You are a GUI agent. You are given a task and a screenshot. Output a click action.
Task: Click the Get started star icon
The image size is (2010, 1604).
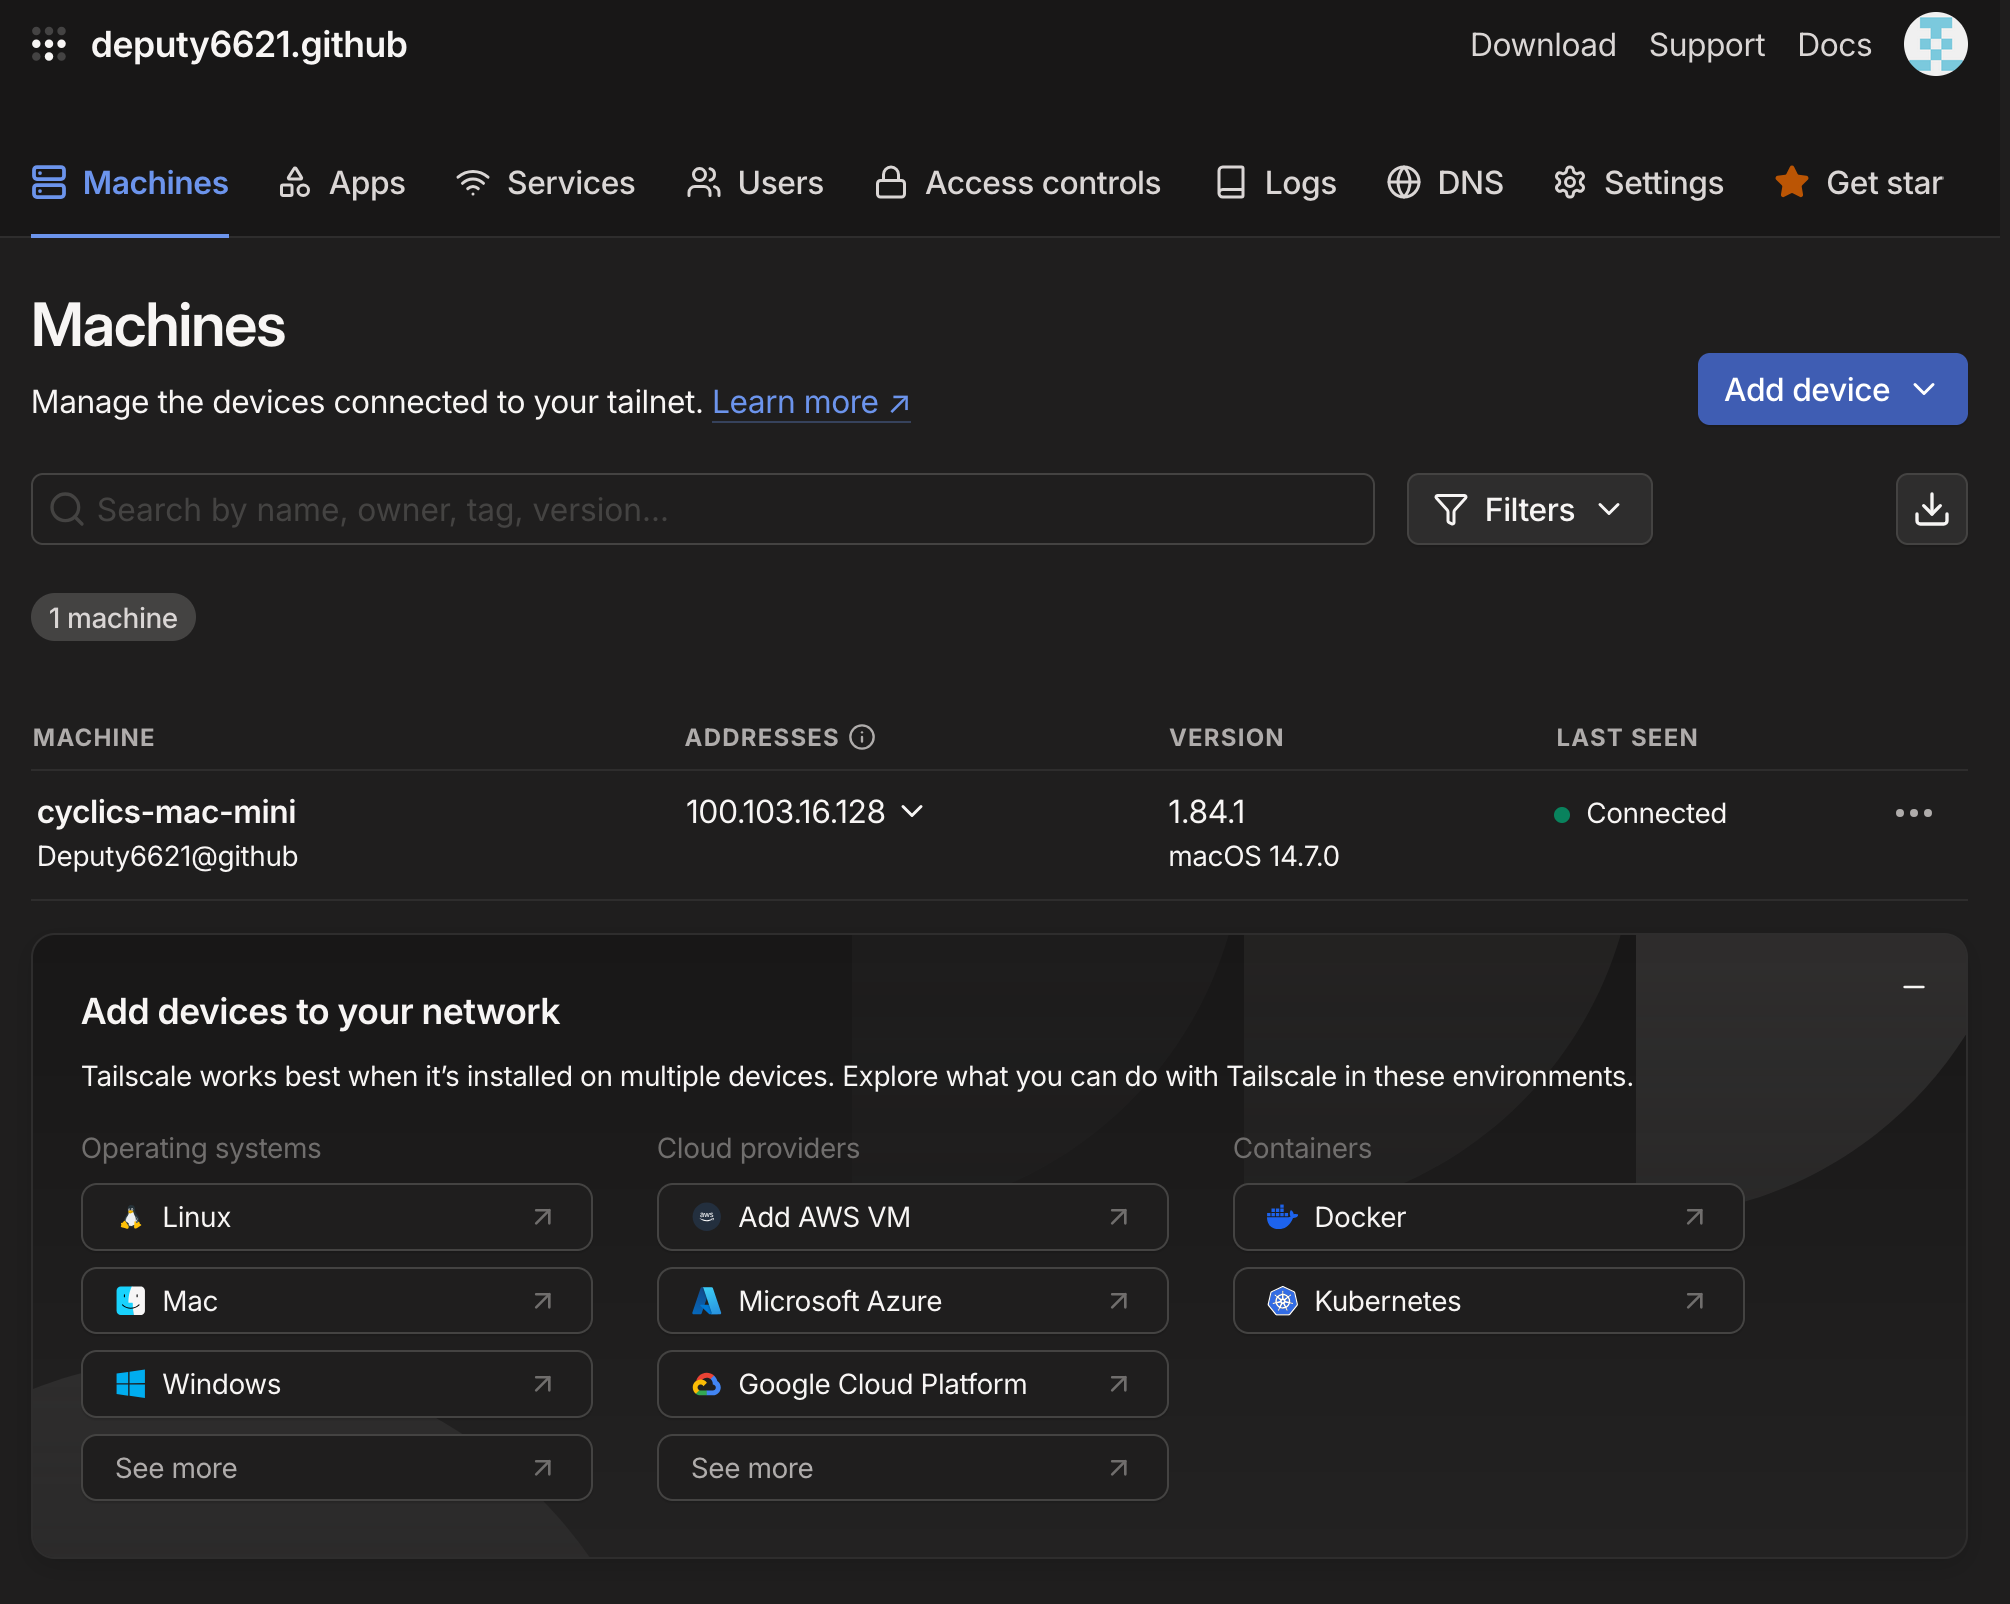pyautogui.click(x=1791, y=182)
